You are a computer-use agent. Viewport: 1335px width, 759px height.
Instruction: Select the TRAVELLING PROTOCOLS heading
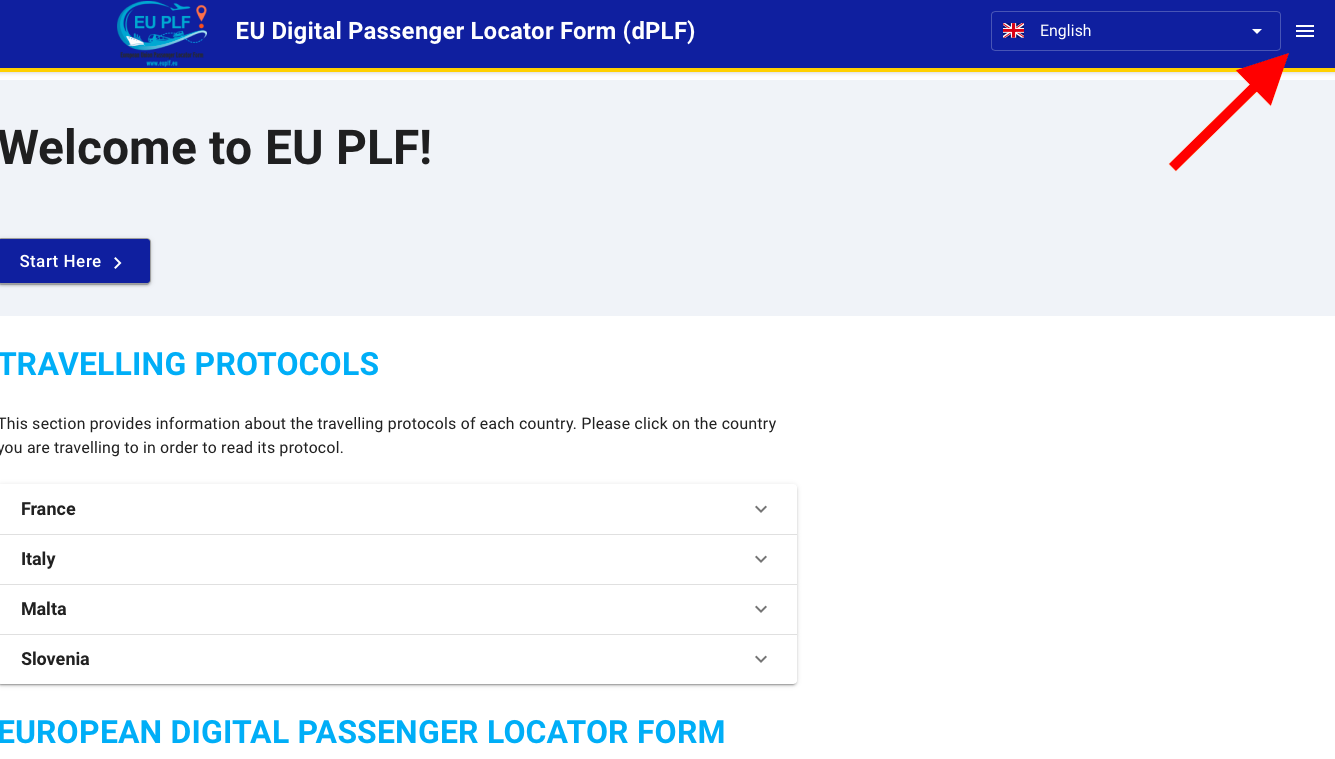click(x=190, y=364)
